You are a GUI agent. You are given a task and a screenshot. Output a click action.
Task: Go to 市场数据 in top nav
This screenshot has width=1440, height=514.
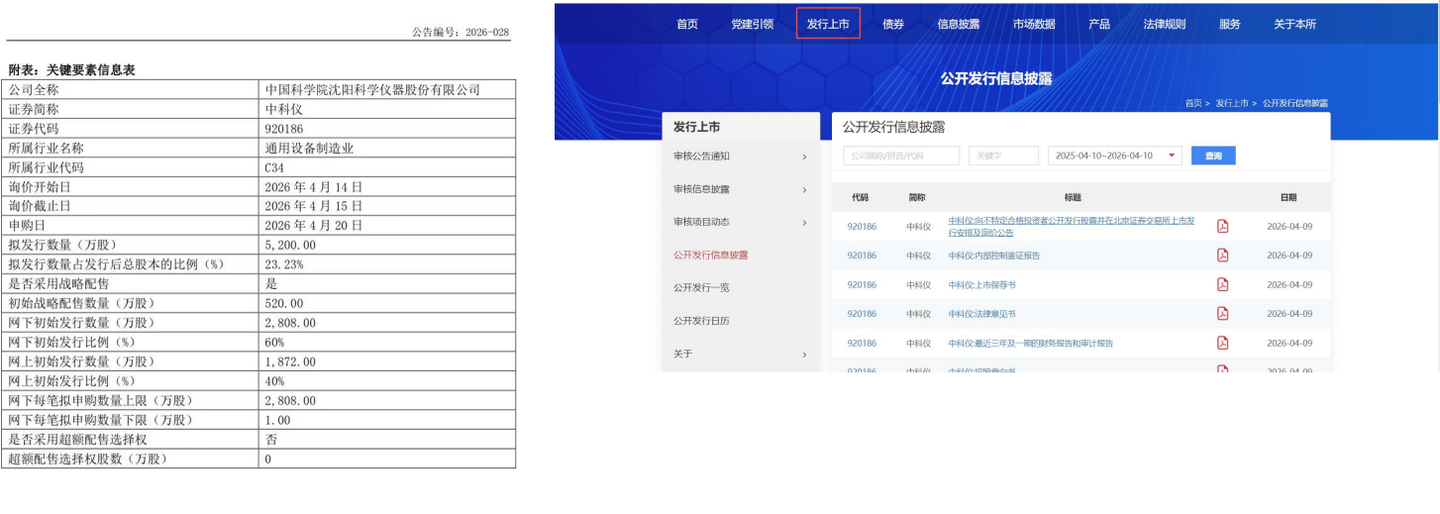pos(1033,24)
